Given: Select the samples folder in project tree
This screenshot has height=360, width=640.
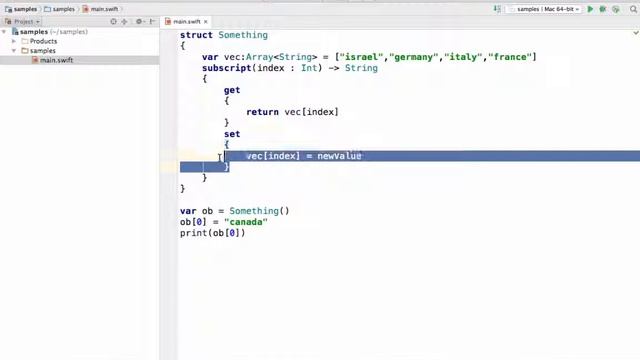Looking at the screenshot, I should click(x=38, y=51).
